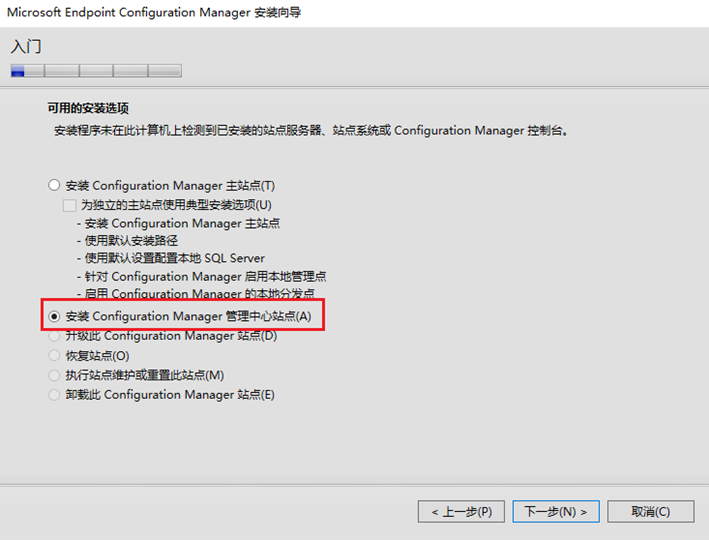The image size is (709, 540).
Task: Choose 升级此 Configuration Manager 站点 radio button
Action: (54, 336)
